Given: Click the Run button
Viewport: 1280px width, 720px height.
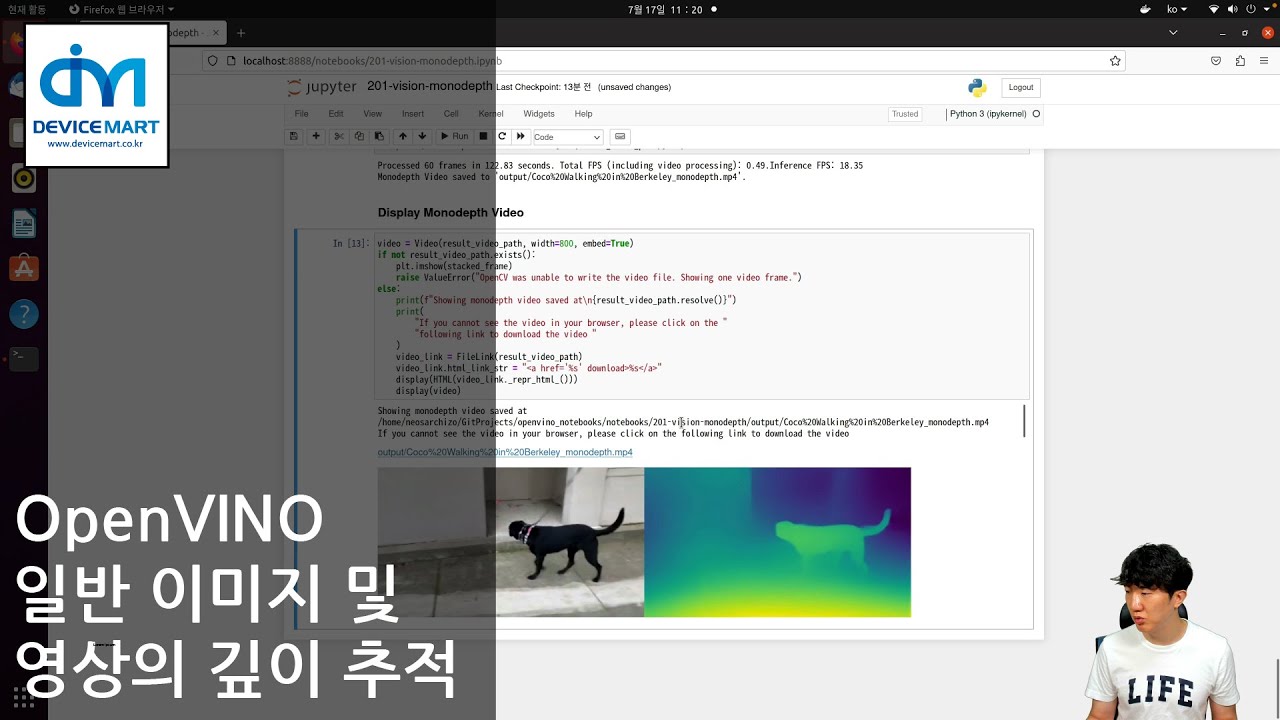Looking at the screenshot, I should tap(453, 136).
